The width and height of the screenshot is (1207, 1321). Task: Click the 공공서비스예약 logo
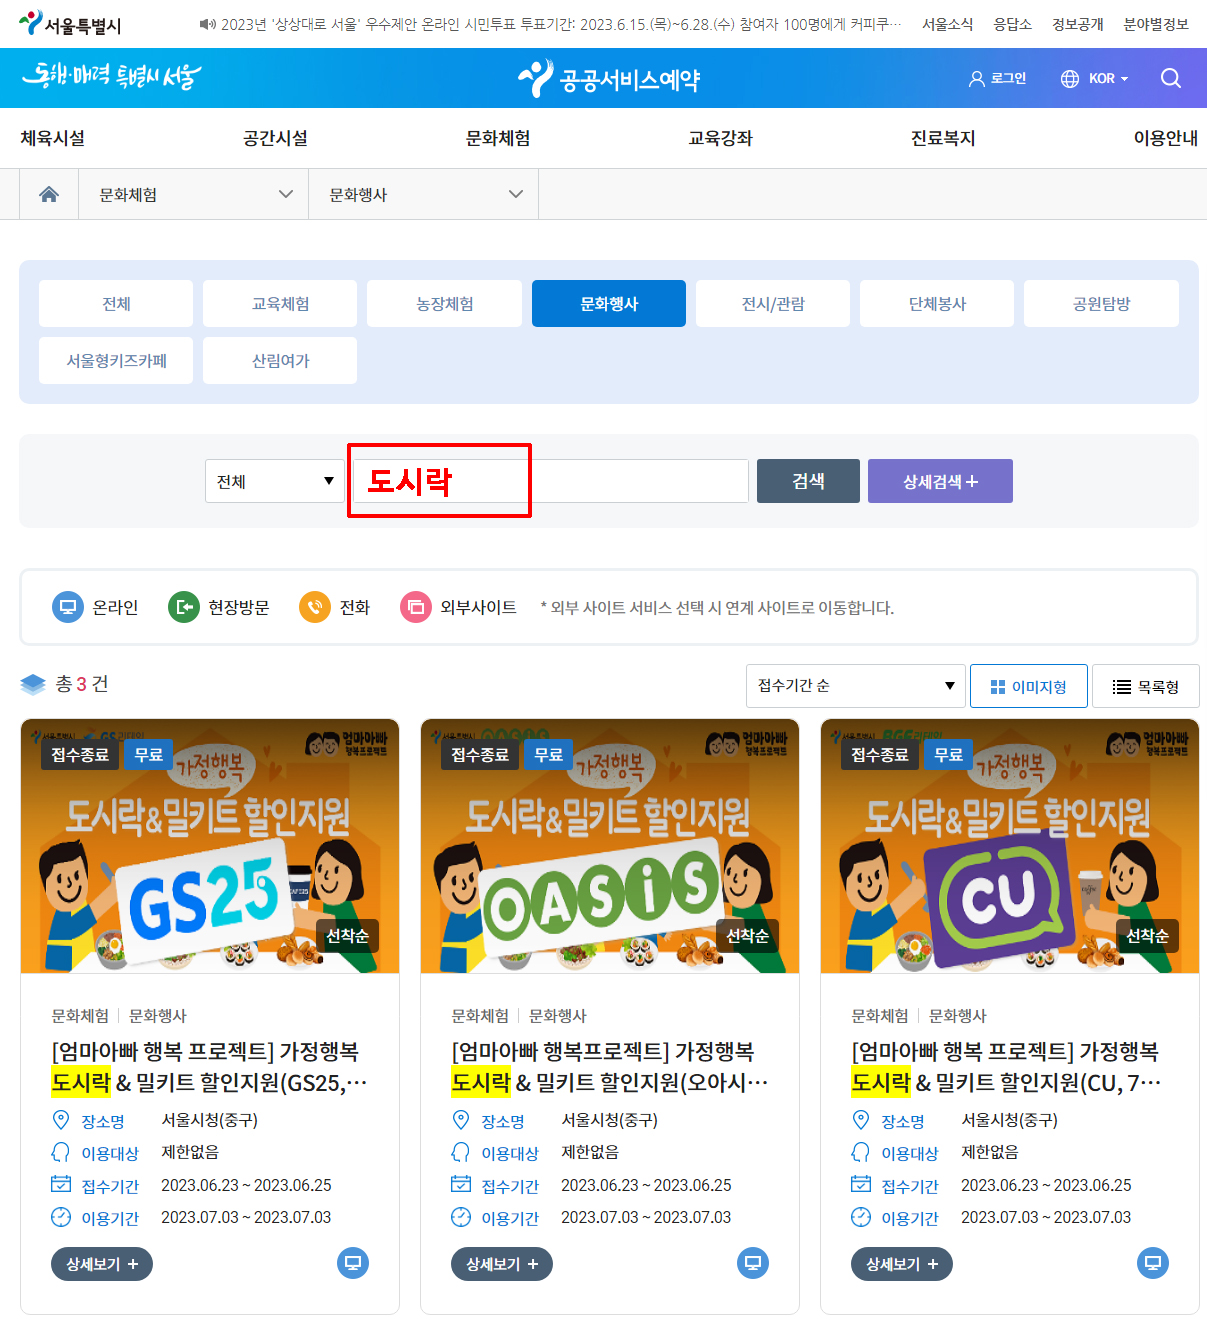[x=611, y=77]
